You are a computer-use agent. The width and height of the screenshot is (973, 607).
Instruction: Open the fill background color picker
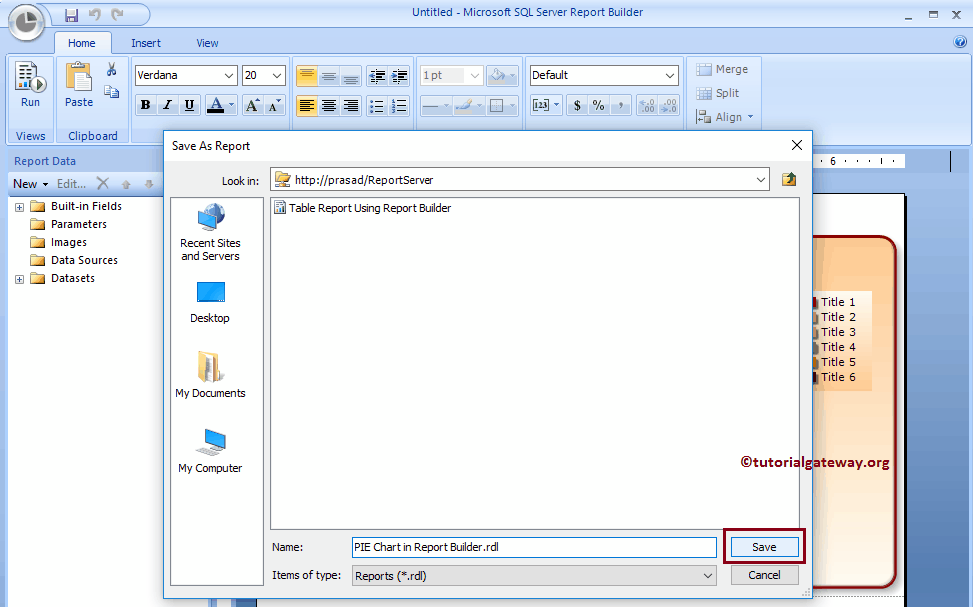coord(503,76)
